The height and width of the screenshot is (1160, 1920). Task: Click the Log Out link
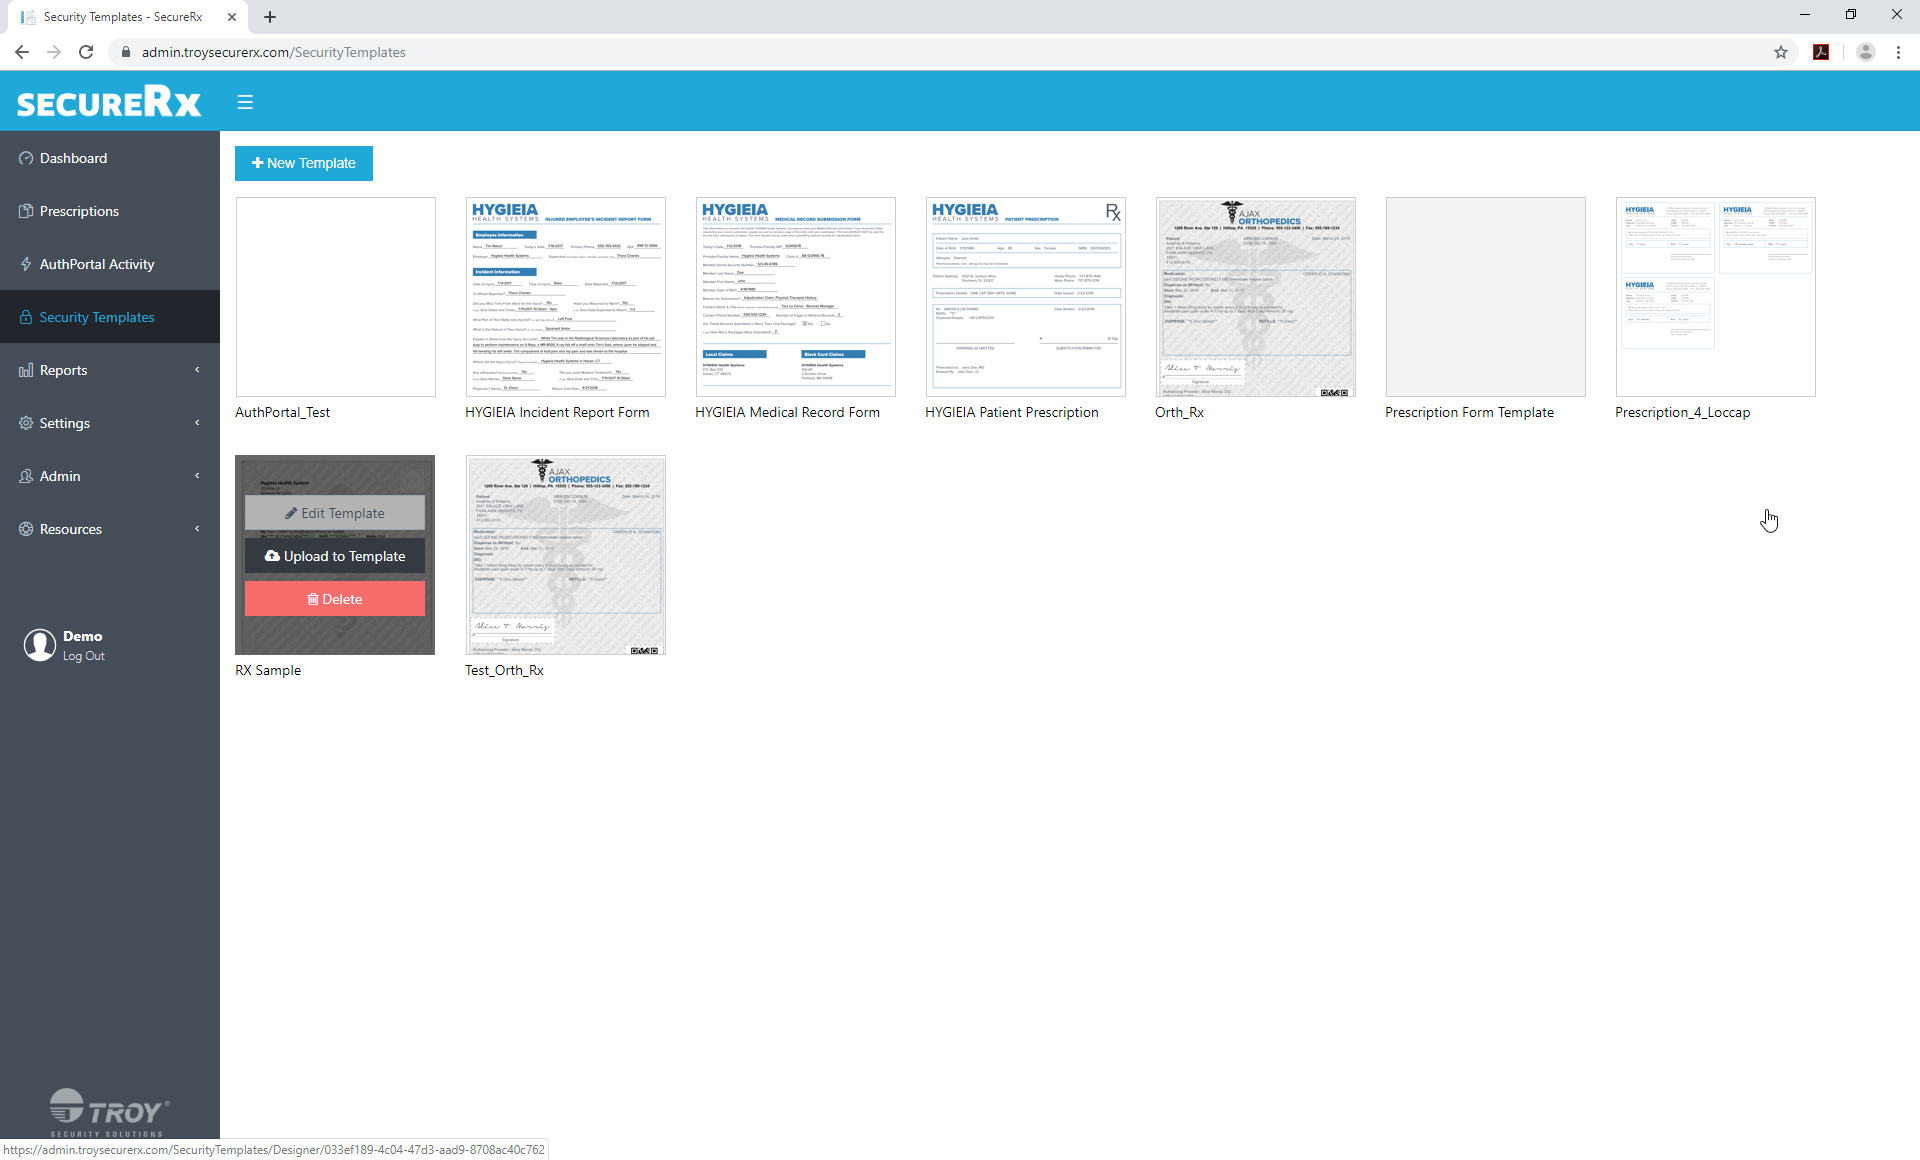coord(82,656)
